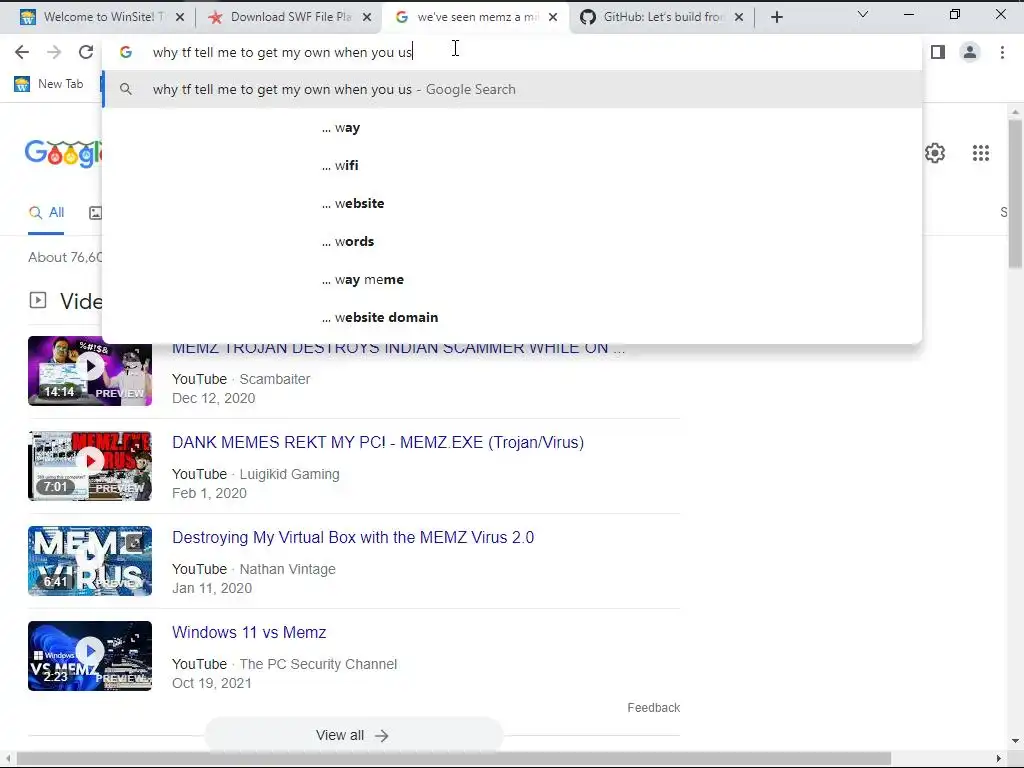Close the Download SWF File Player tab
Screen dimensions: 1024x768
click(367, 18)
